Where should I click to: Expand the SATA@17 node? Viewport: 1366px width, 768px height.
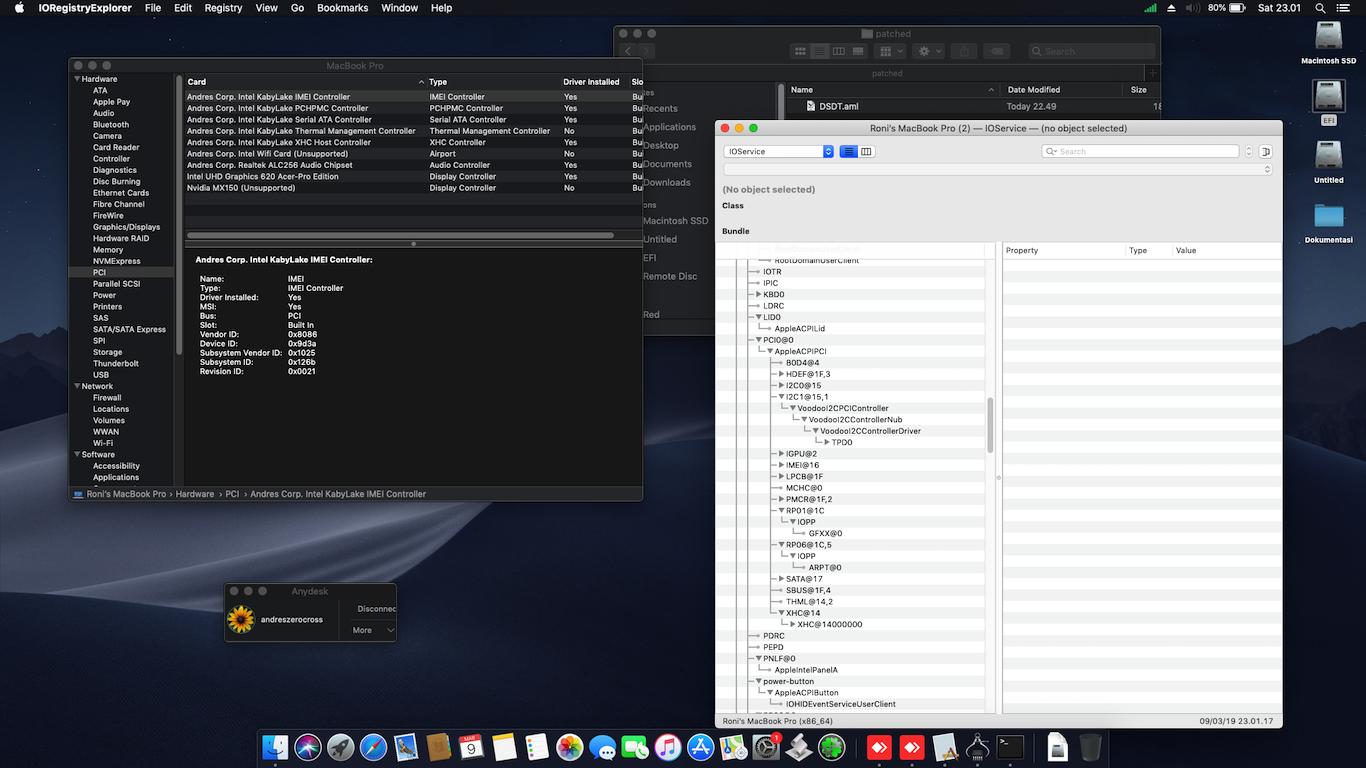(782, 579)
